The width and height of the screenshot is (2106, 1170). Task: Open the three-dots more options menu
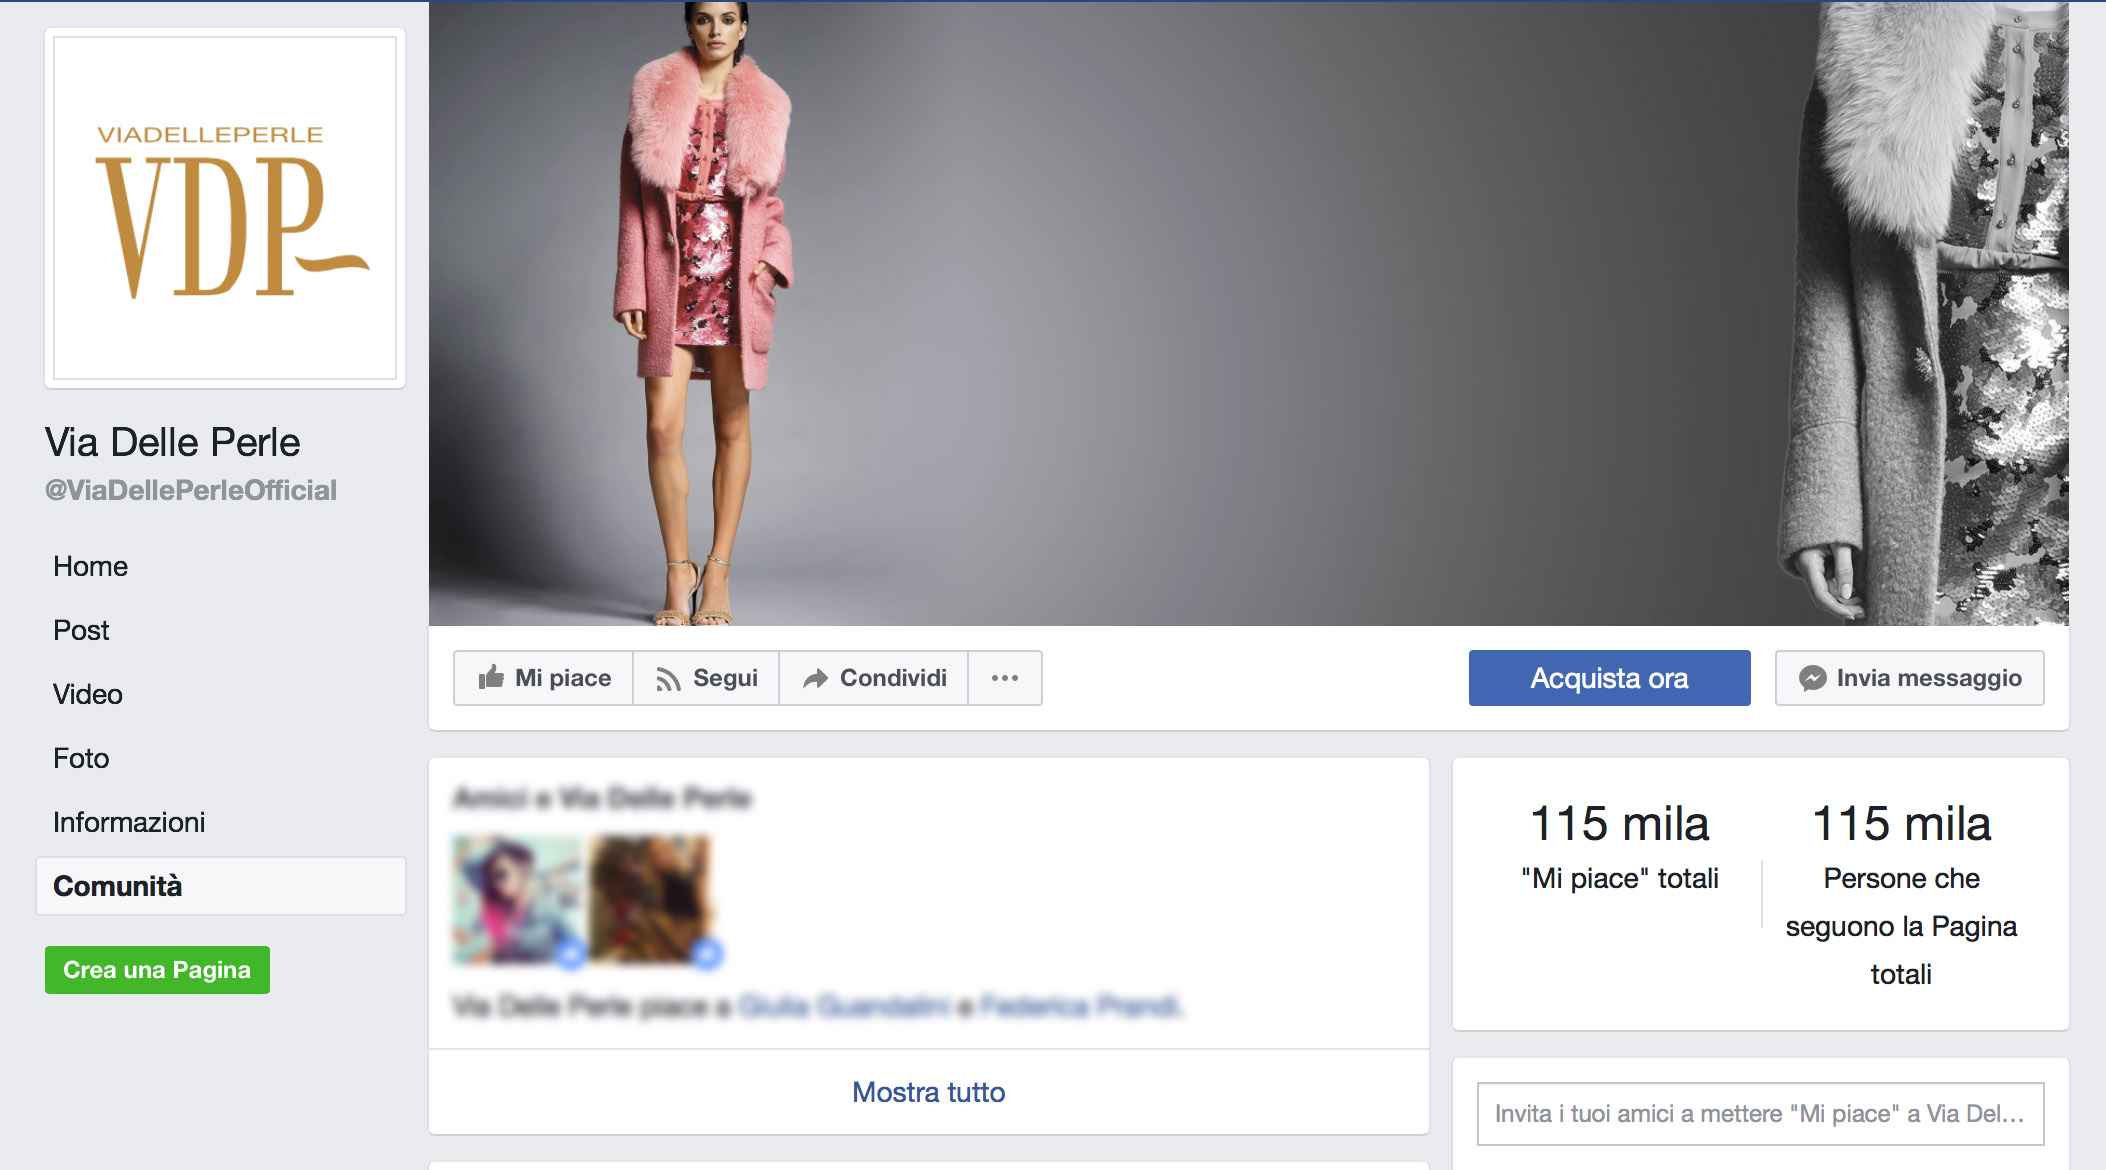coord(1004,678)
